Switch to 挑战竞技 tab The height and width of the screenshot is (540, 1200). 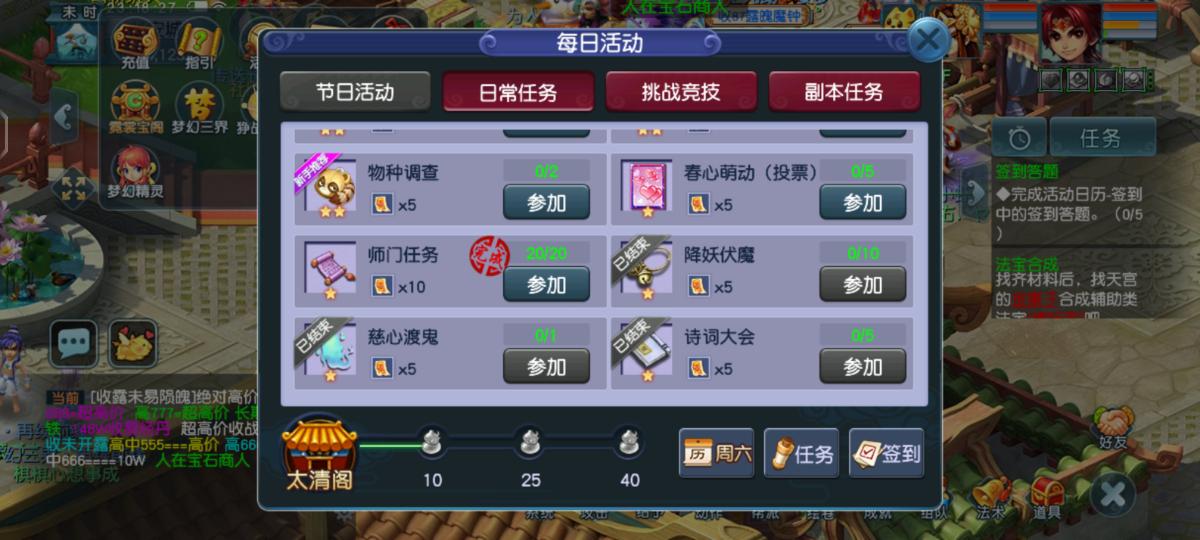click(x=681, y=92)
